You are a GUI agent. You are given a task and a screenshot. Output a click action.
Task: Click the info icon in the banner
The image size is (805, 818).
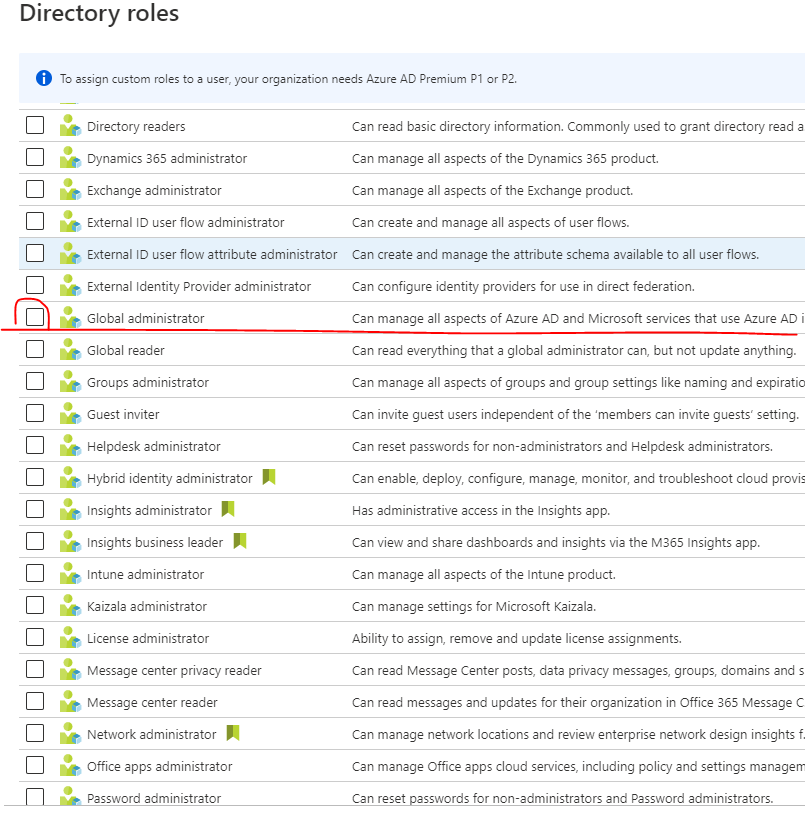click(x=43, y=78)
